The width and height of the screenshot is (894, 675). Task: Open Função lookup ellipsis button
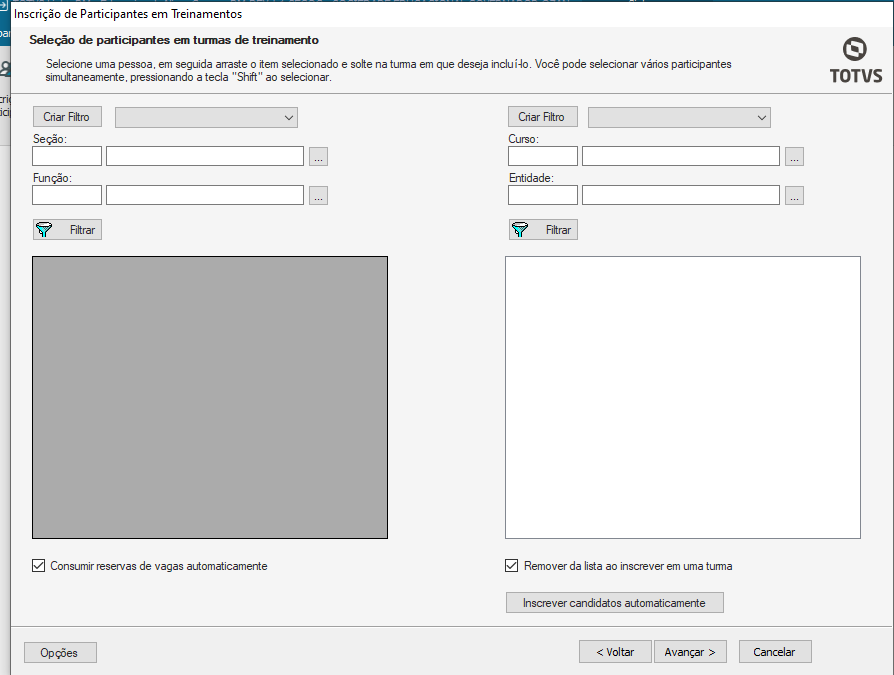(x=318, y=196)
